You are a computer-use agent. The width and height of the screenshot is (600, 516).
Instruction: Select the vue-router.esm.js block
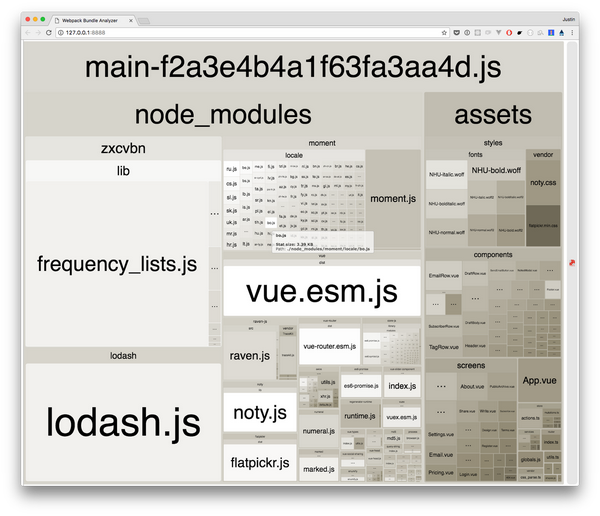point(329,346)
